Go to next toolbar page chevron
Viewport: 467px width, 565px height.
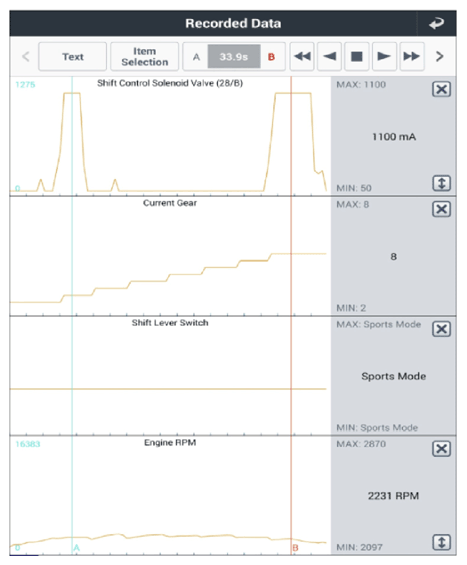(x=439, y=57)
